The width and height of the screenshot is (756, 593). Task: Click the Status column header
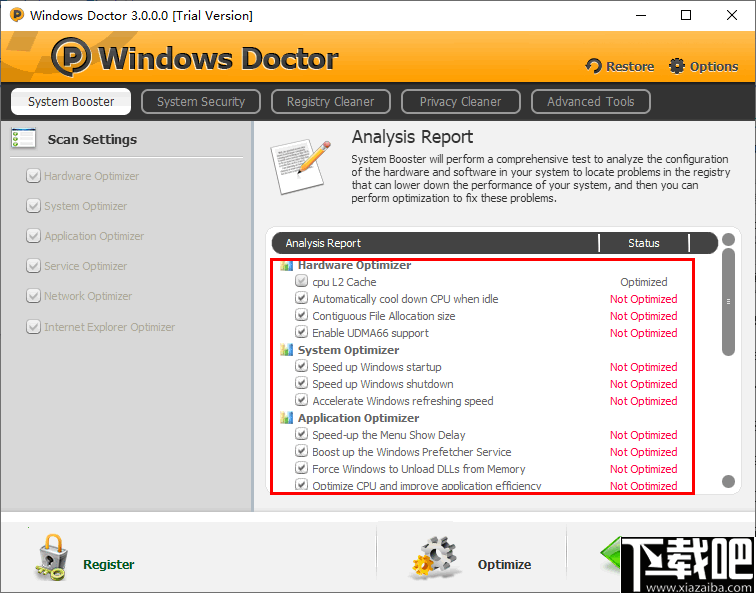pyautogui.click(x=644, y=243)
